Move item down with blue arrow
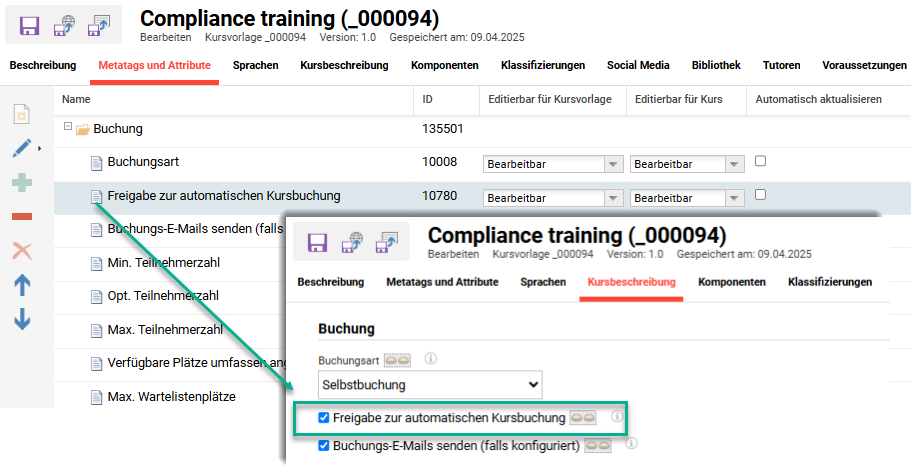Image resolution: width=911 pixels, height=472 pixels. tap(22, 320)
